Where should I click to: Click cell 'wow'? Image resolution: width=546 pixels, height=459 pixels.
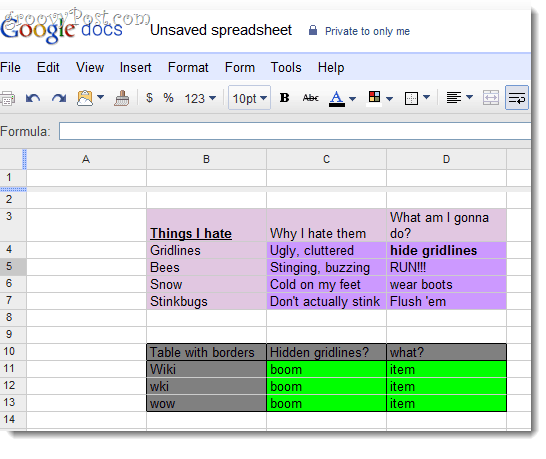(206, 403)
